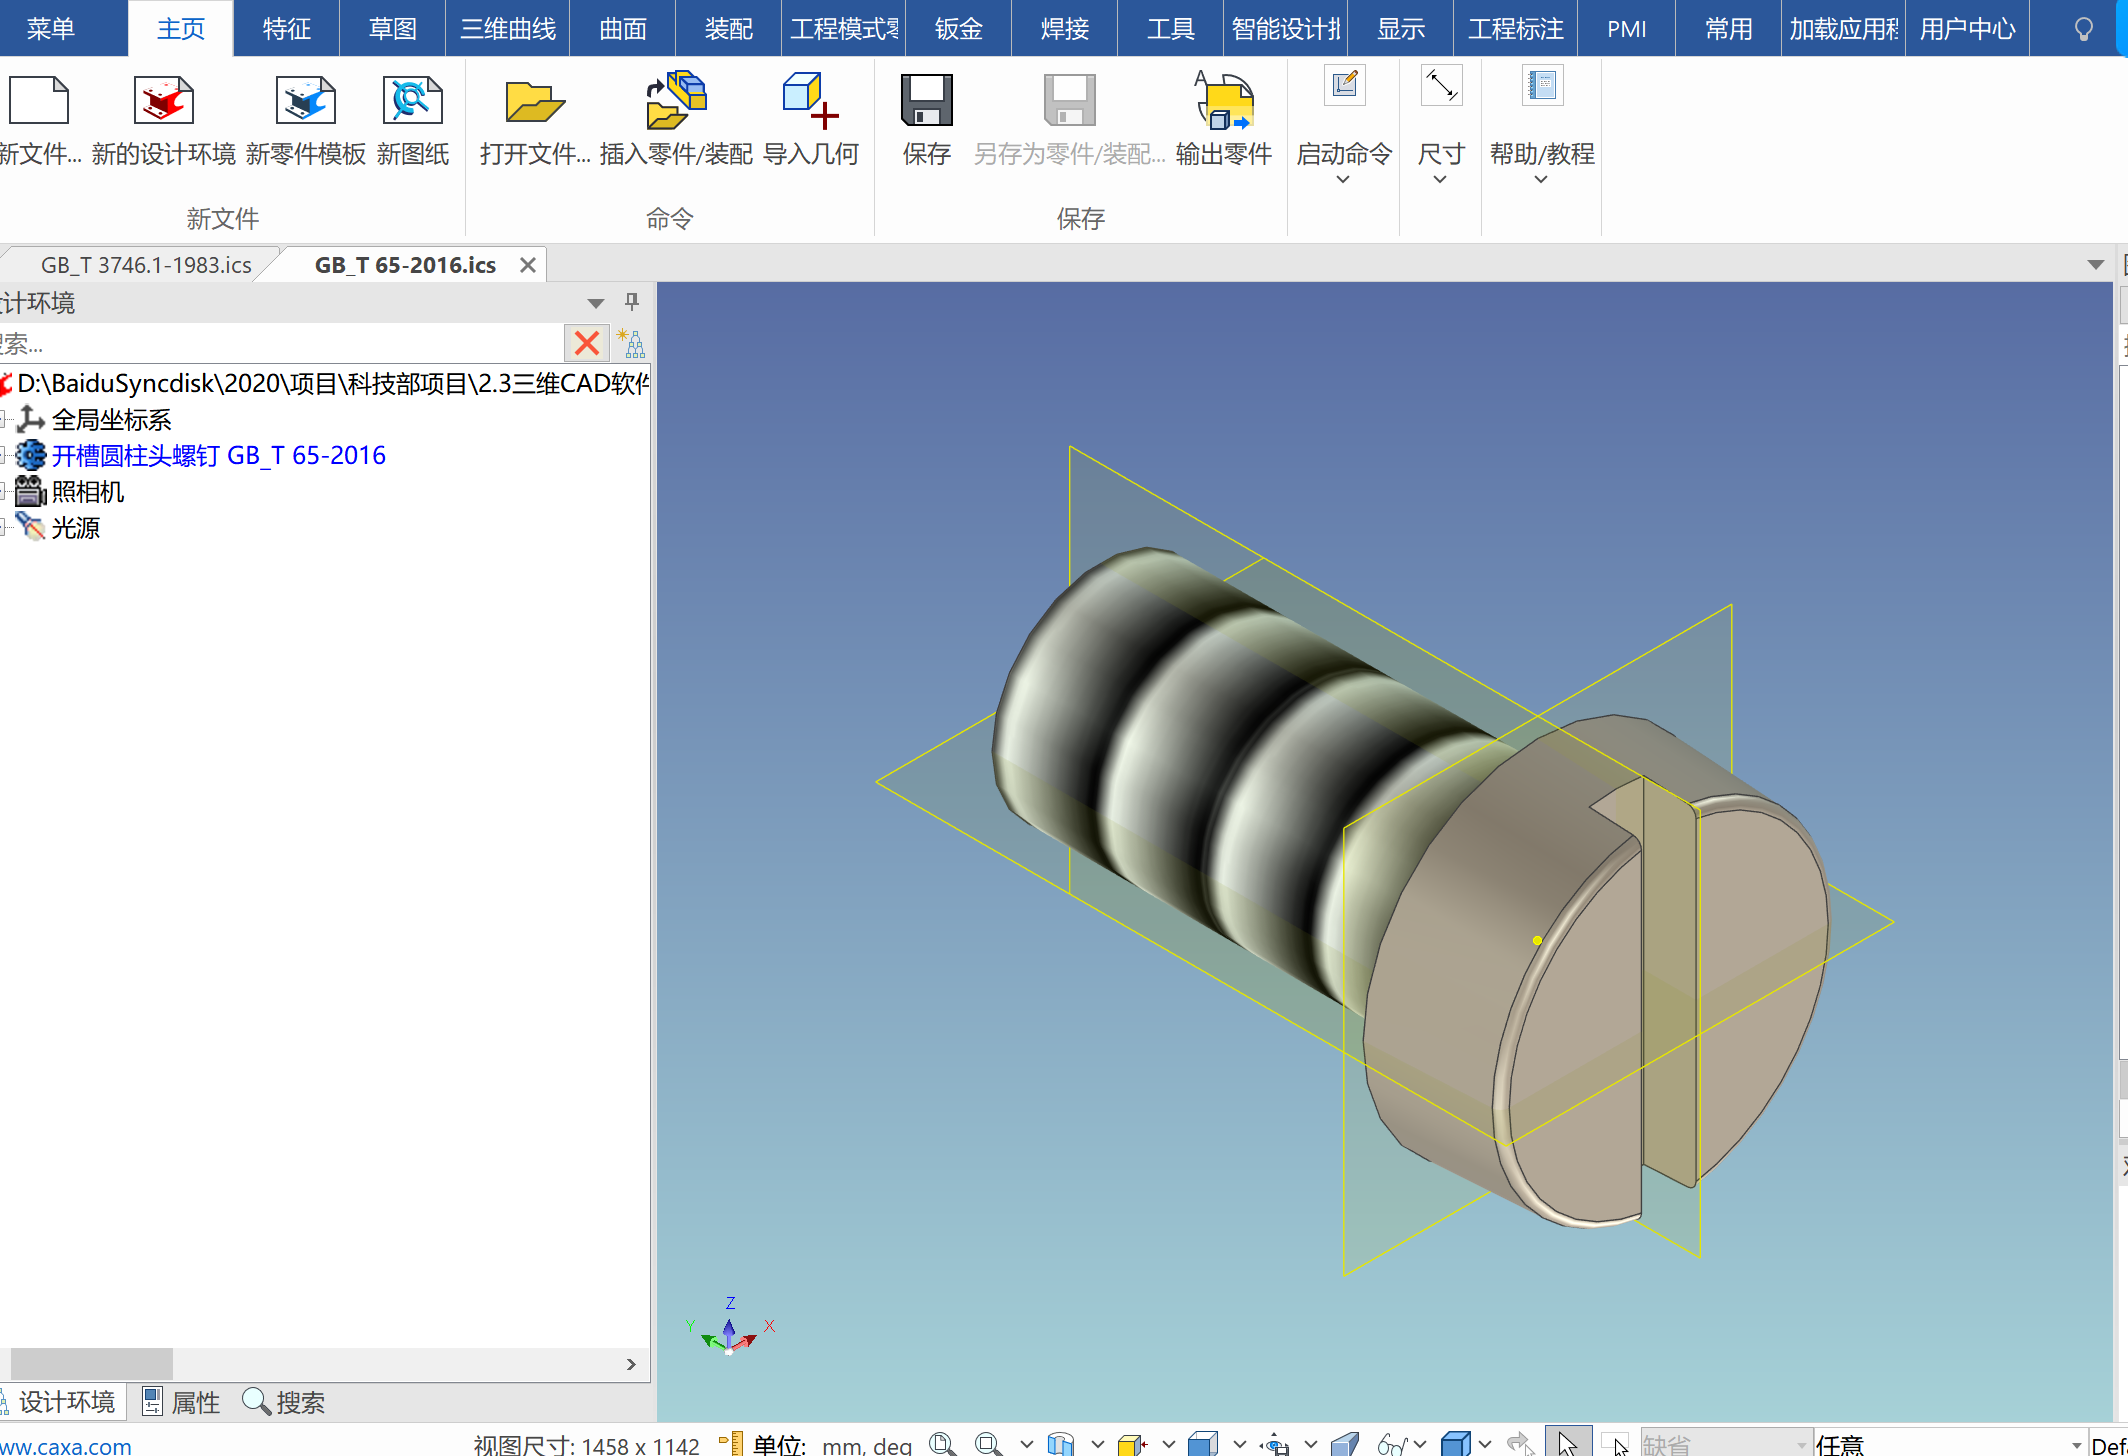
Task: Click the design tree horizontal scrollbar thumb
Action: [x=91, y=1364]
